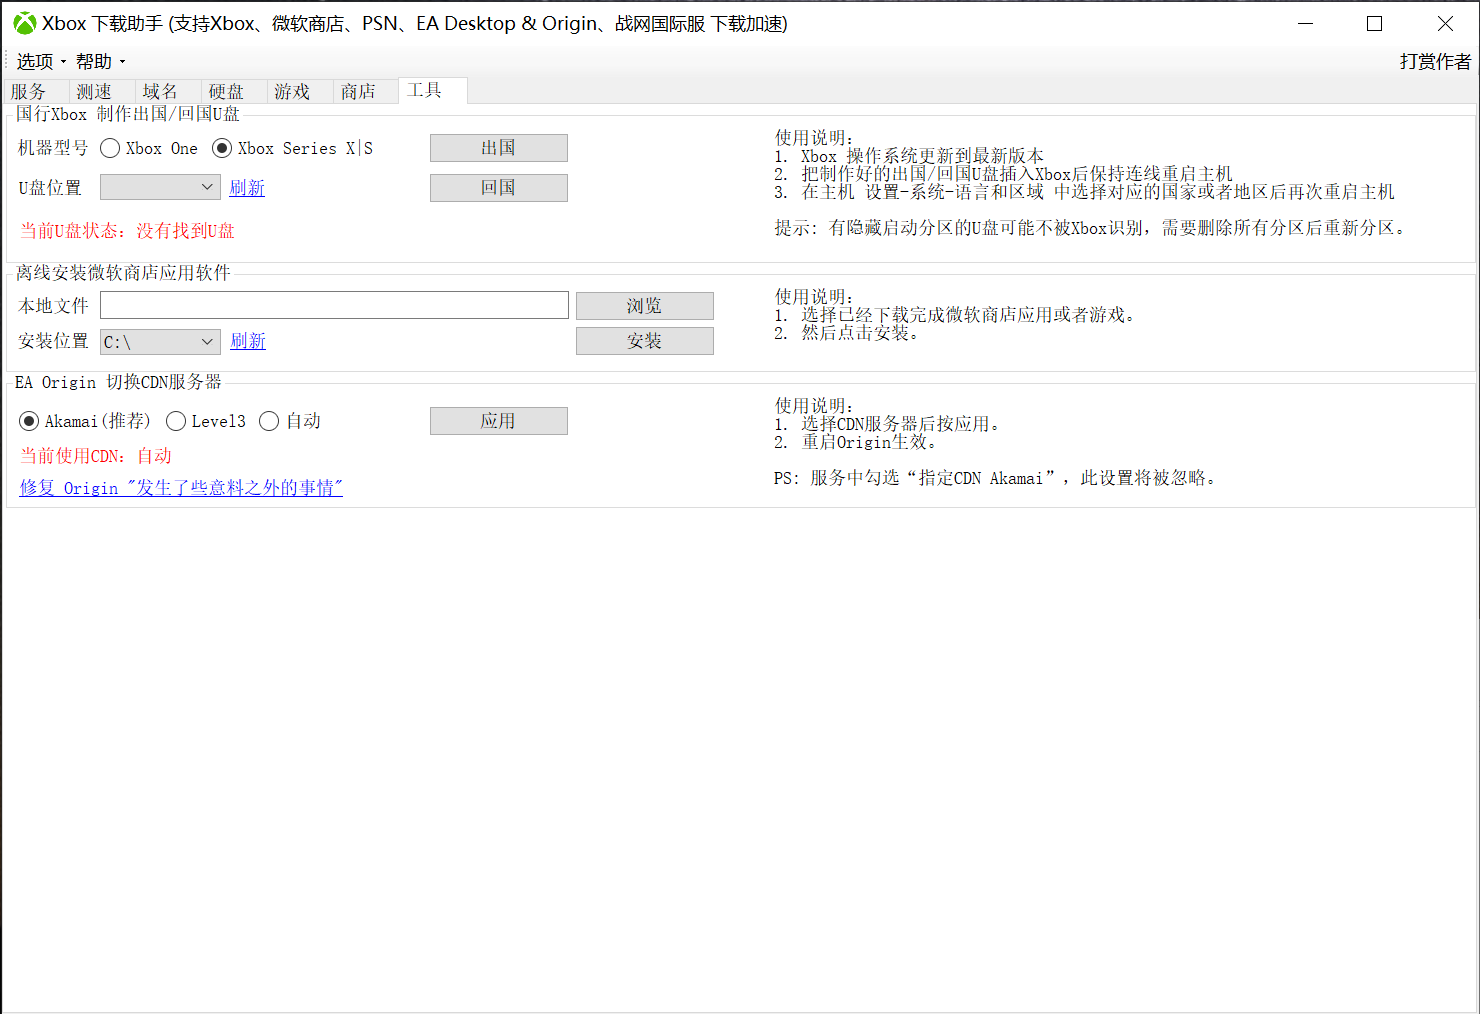Expand the 安装位置 C:\ dropdown
The image size is (1480, 1014).
point(160,342)
